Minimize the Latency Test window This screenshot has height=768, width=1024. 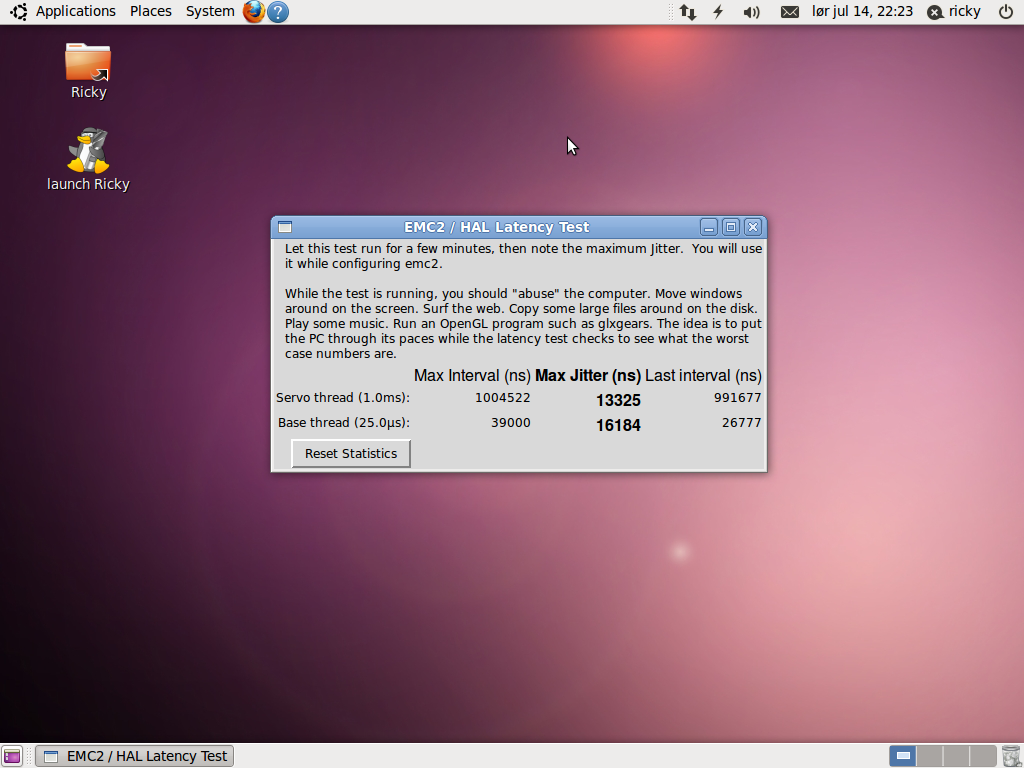click(x=709, y=227)
